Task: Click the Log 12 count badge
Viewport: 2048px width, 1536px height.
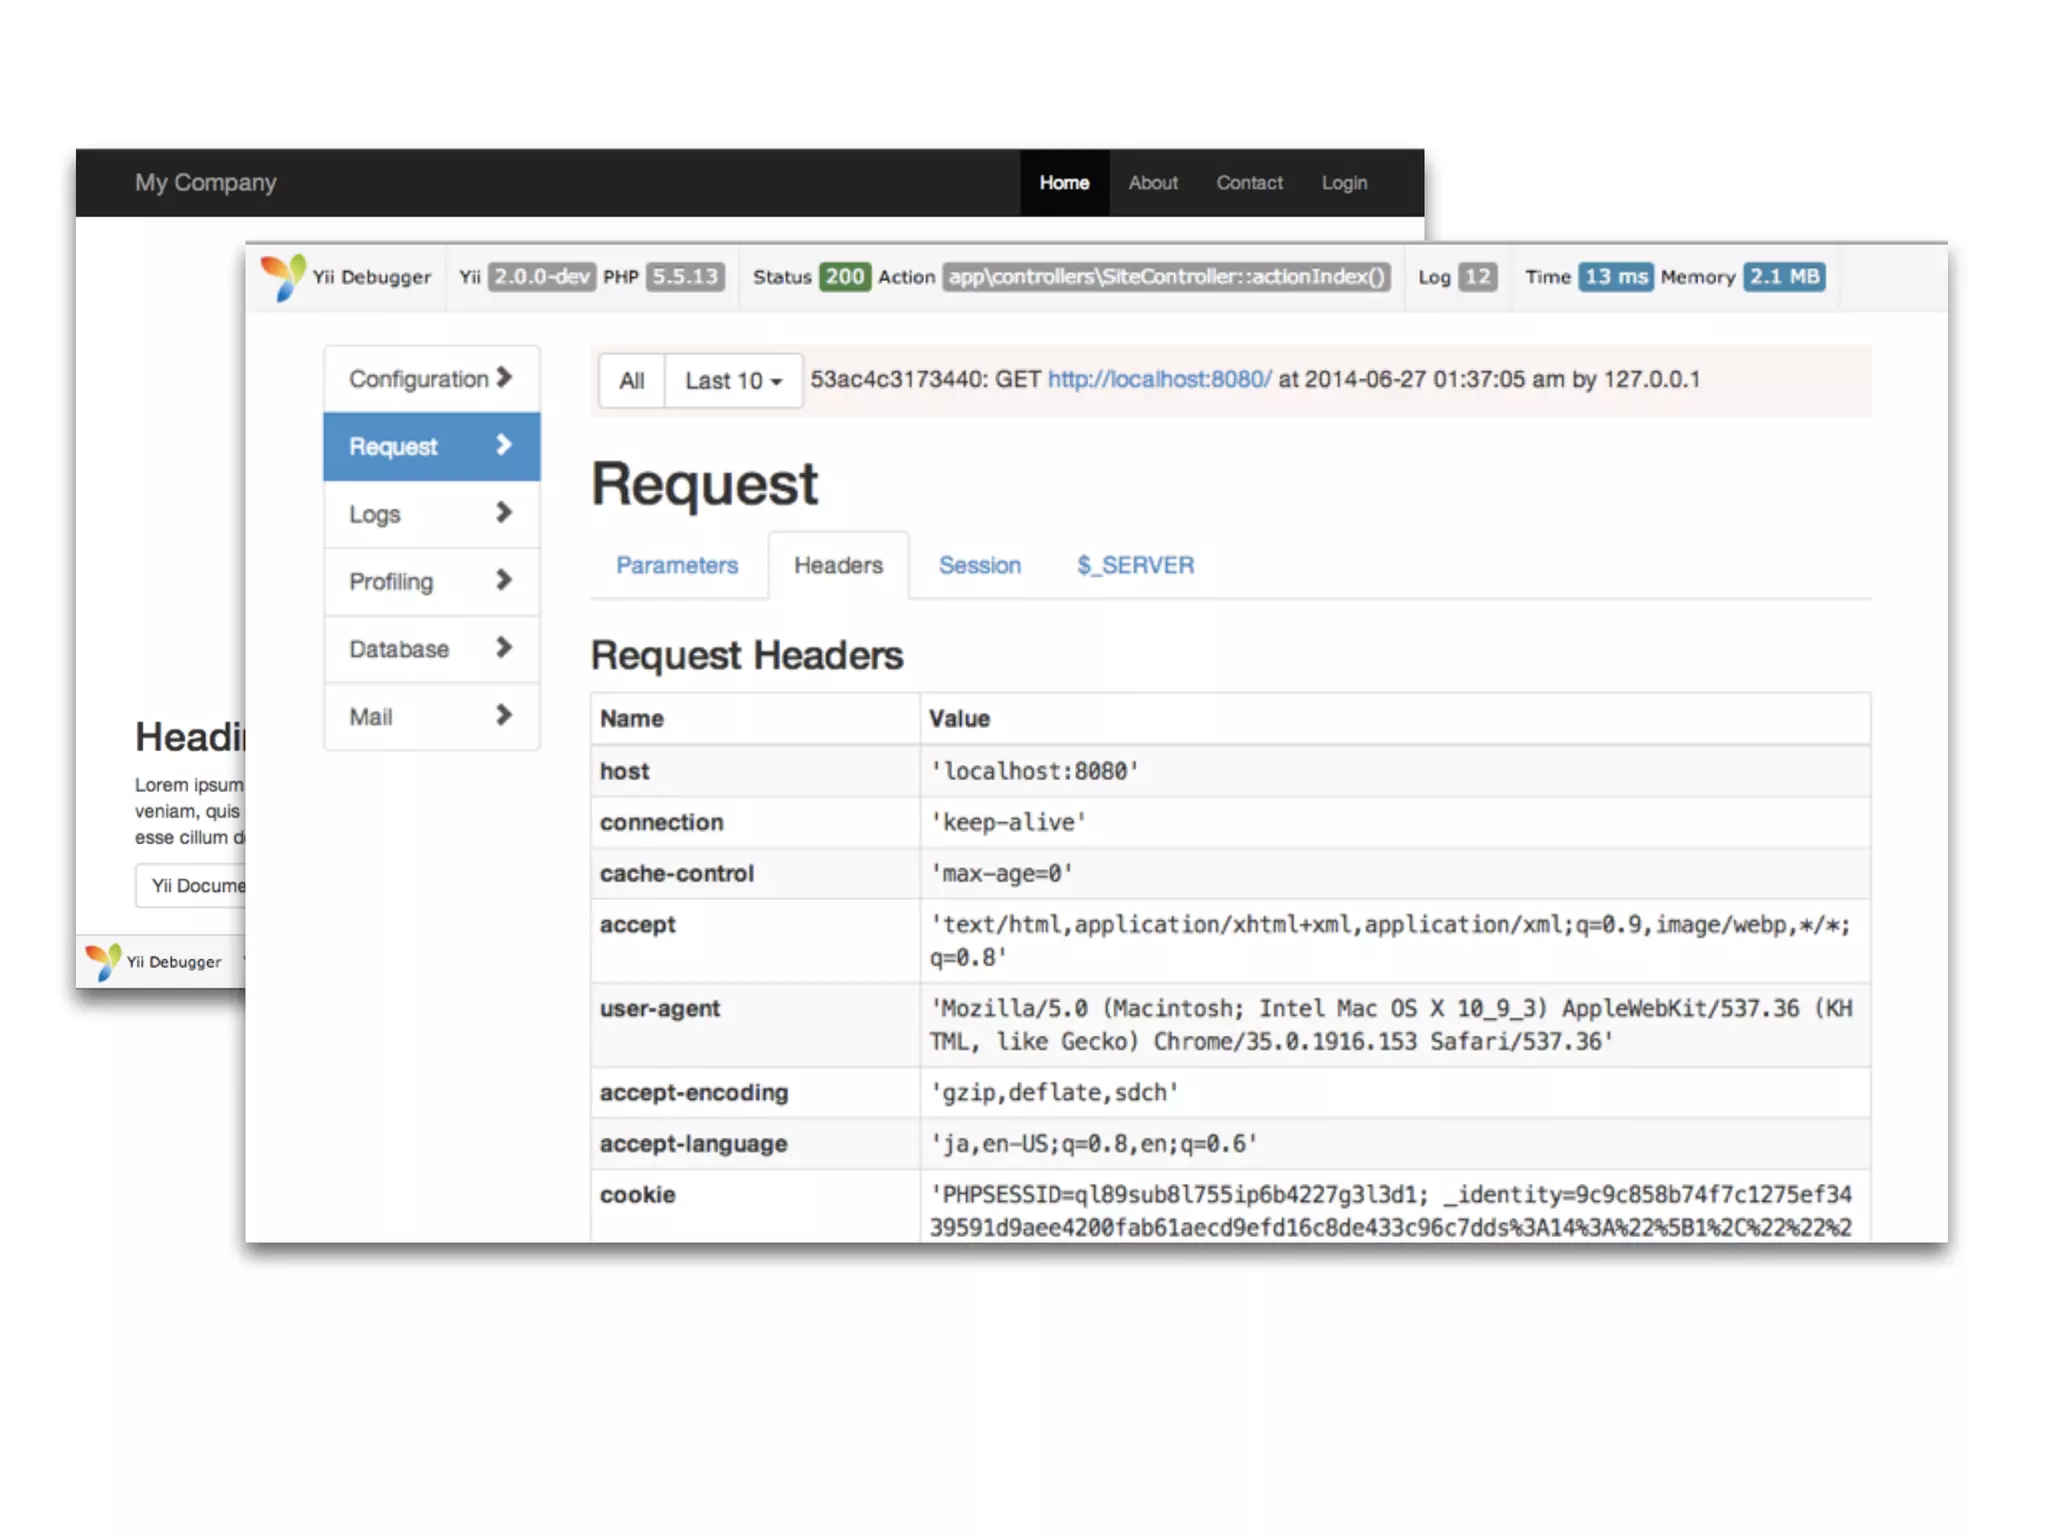Action: (x=1477, y=277)
